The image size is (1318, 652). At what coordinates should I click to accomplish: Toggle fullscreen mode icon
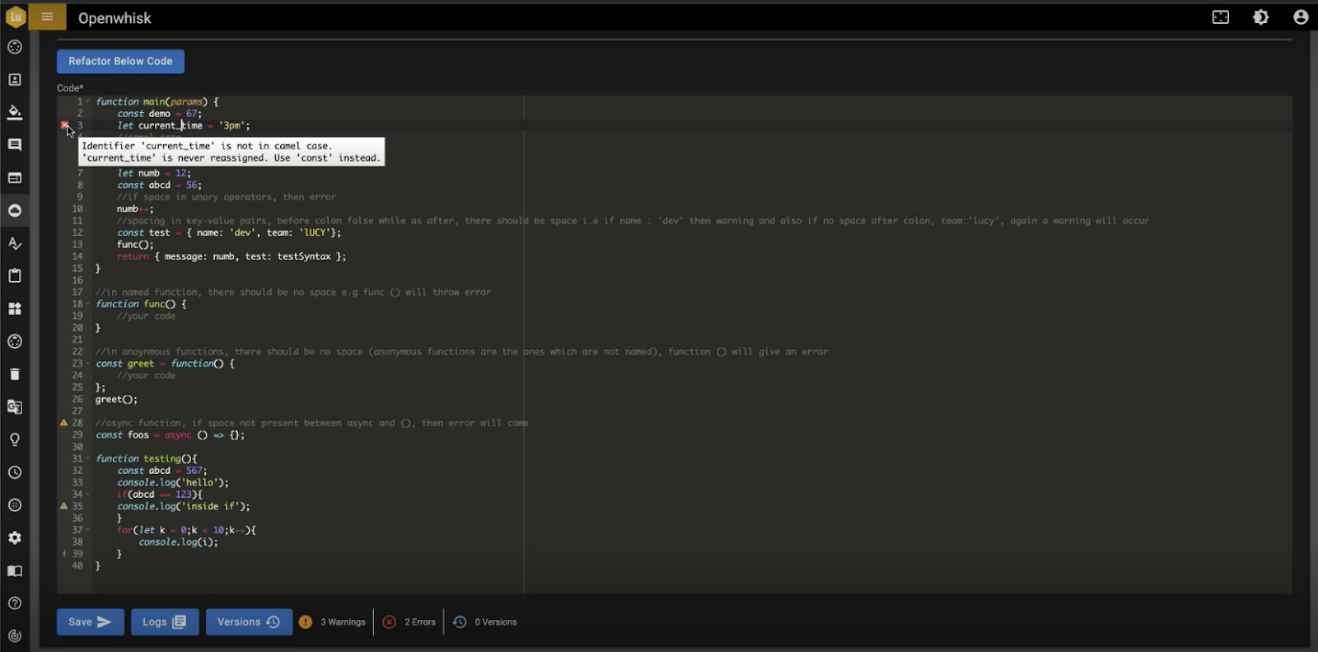(1221, 17)
